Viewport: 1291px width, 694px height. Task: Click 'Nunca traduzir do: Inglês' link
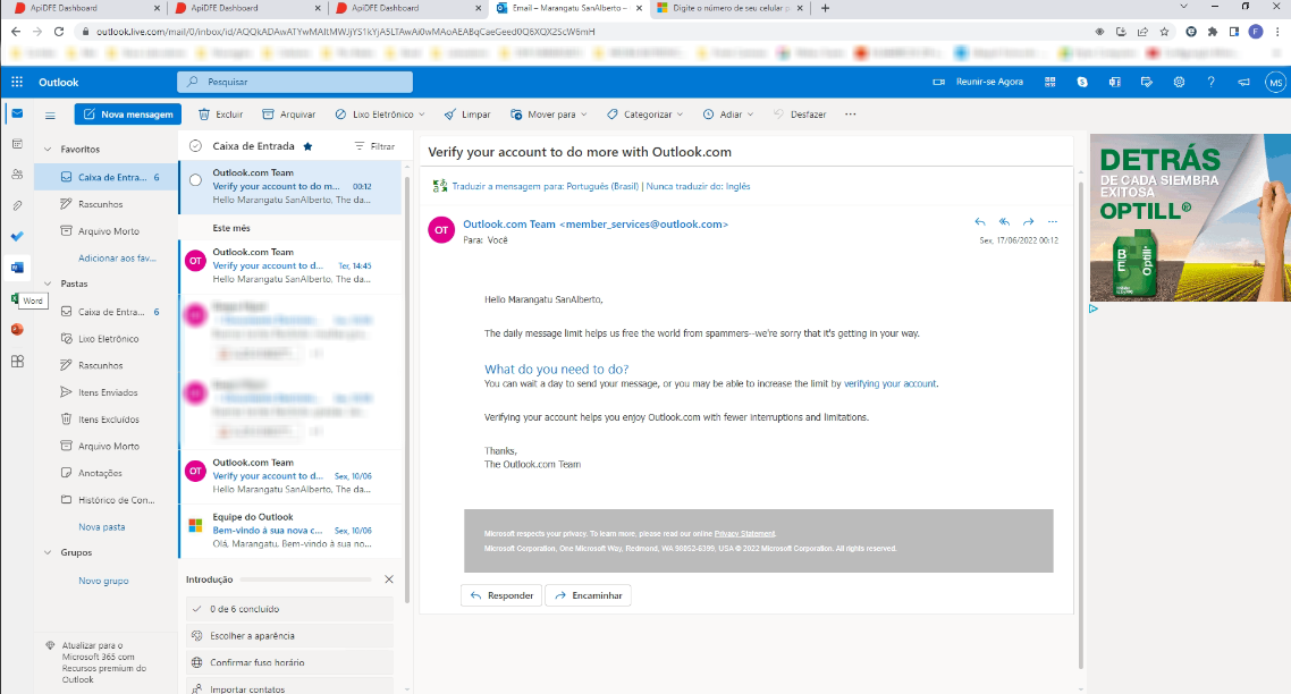[698, 186]
